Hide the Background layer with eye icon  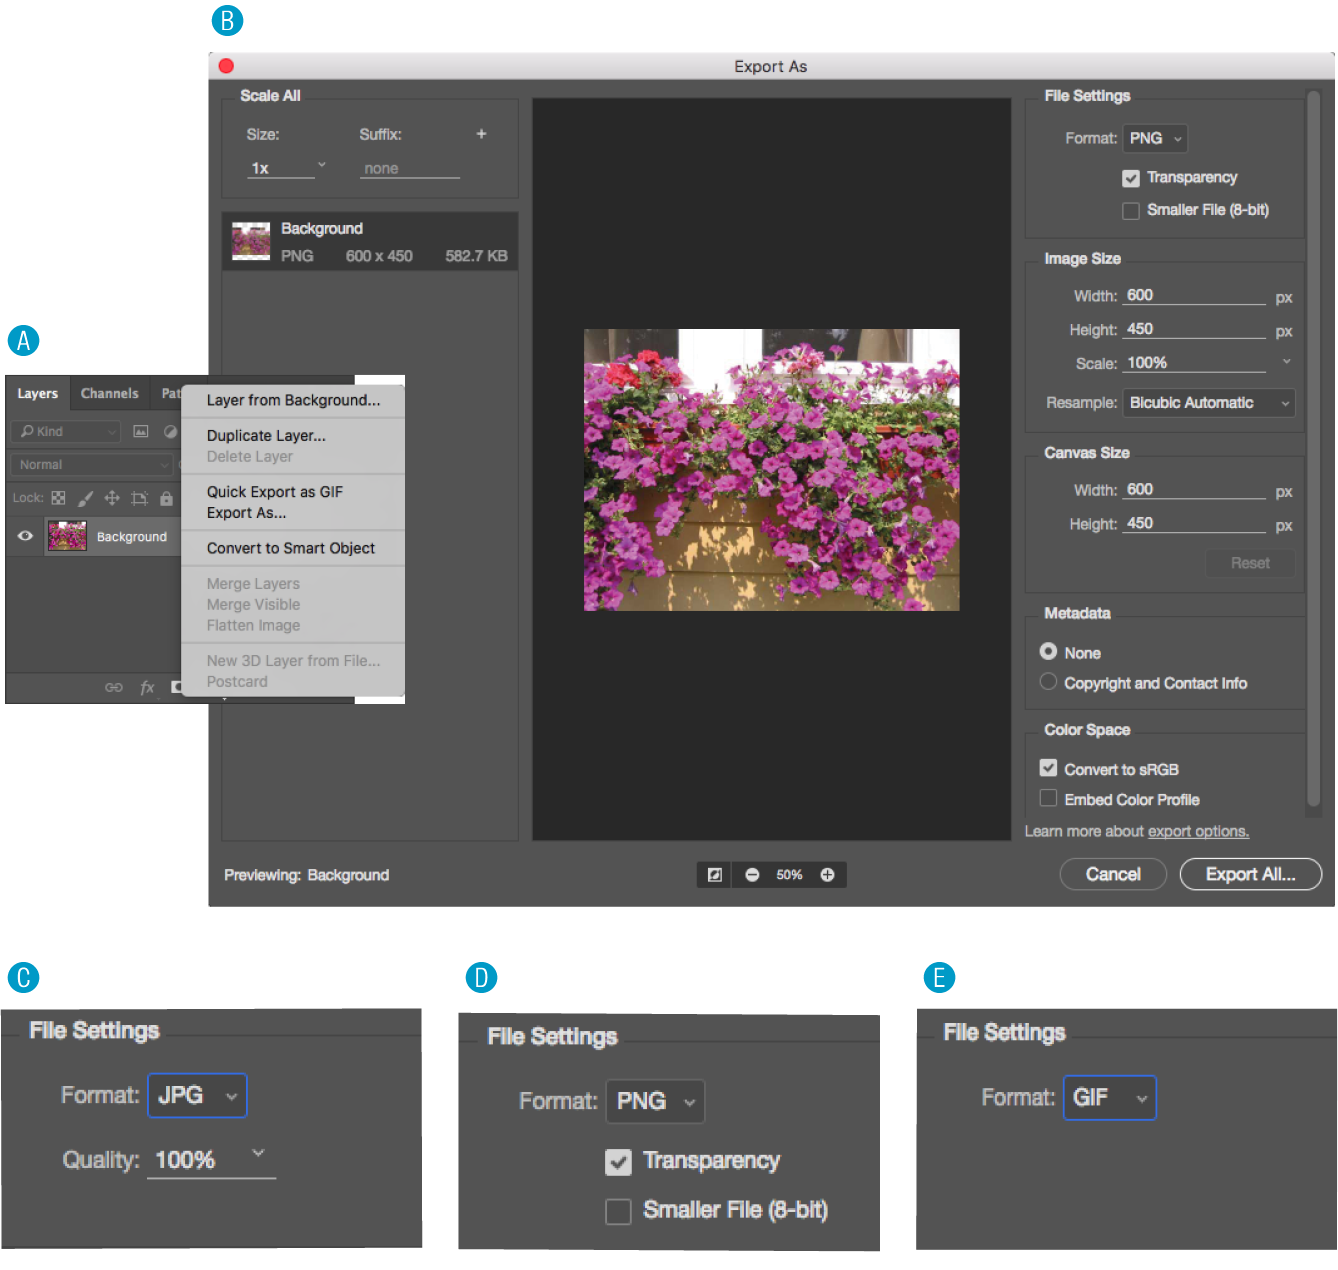pos(25,536)
